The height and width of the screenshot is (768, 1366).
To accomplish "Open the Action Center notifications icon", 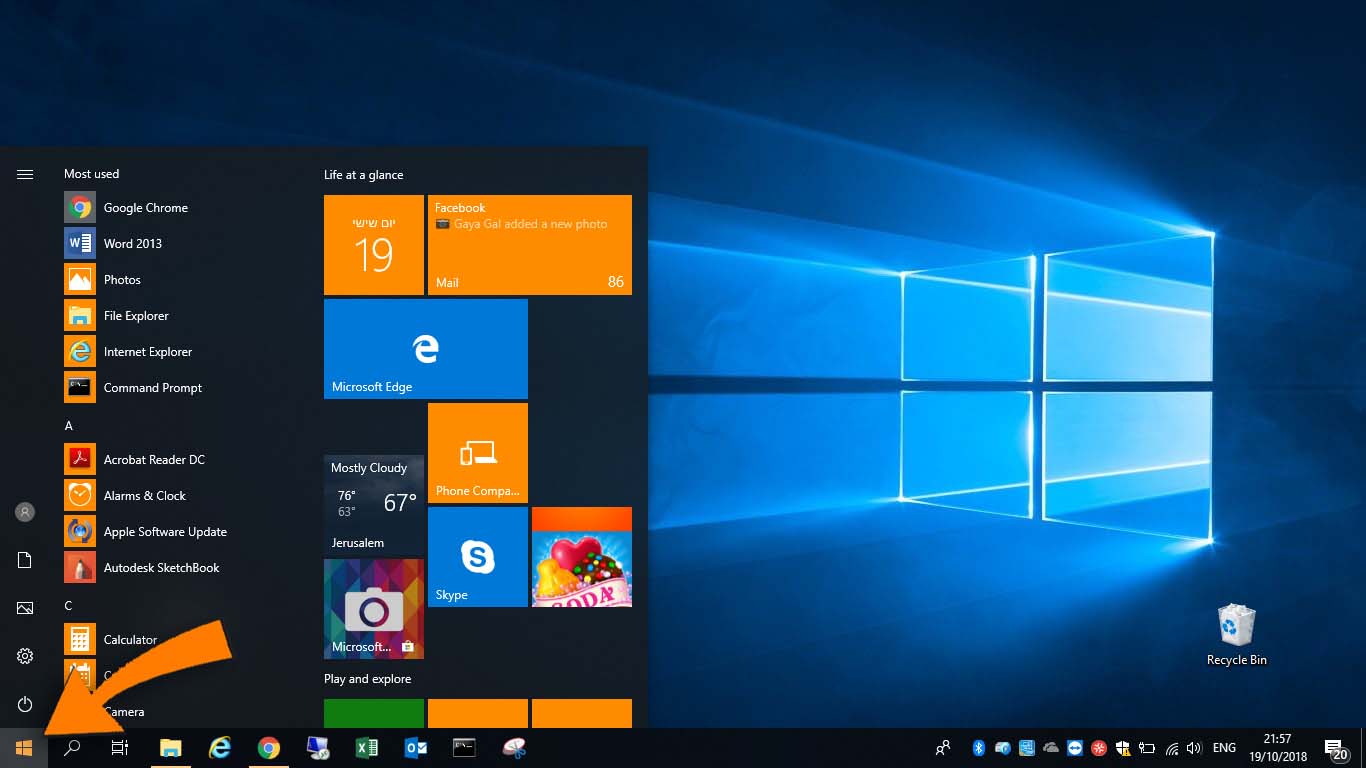I will click(x=1334, y=748).
